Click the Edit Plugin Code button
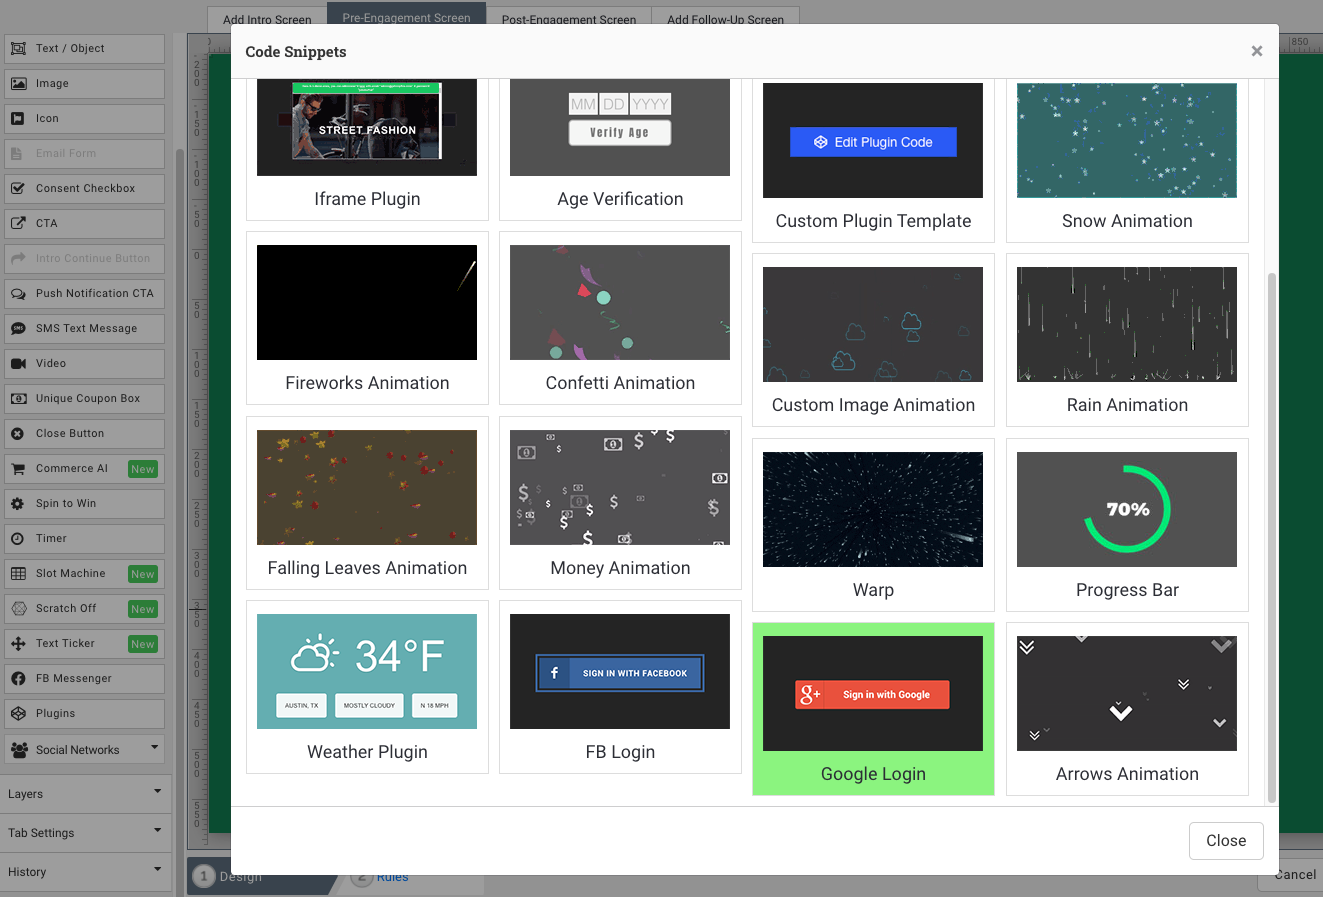The height and width of the screenshot is (897, 1323). [x=873, y=142]
